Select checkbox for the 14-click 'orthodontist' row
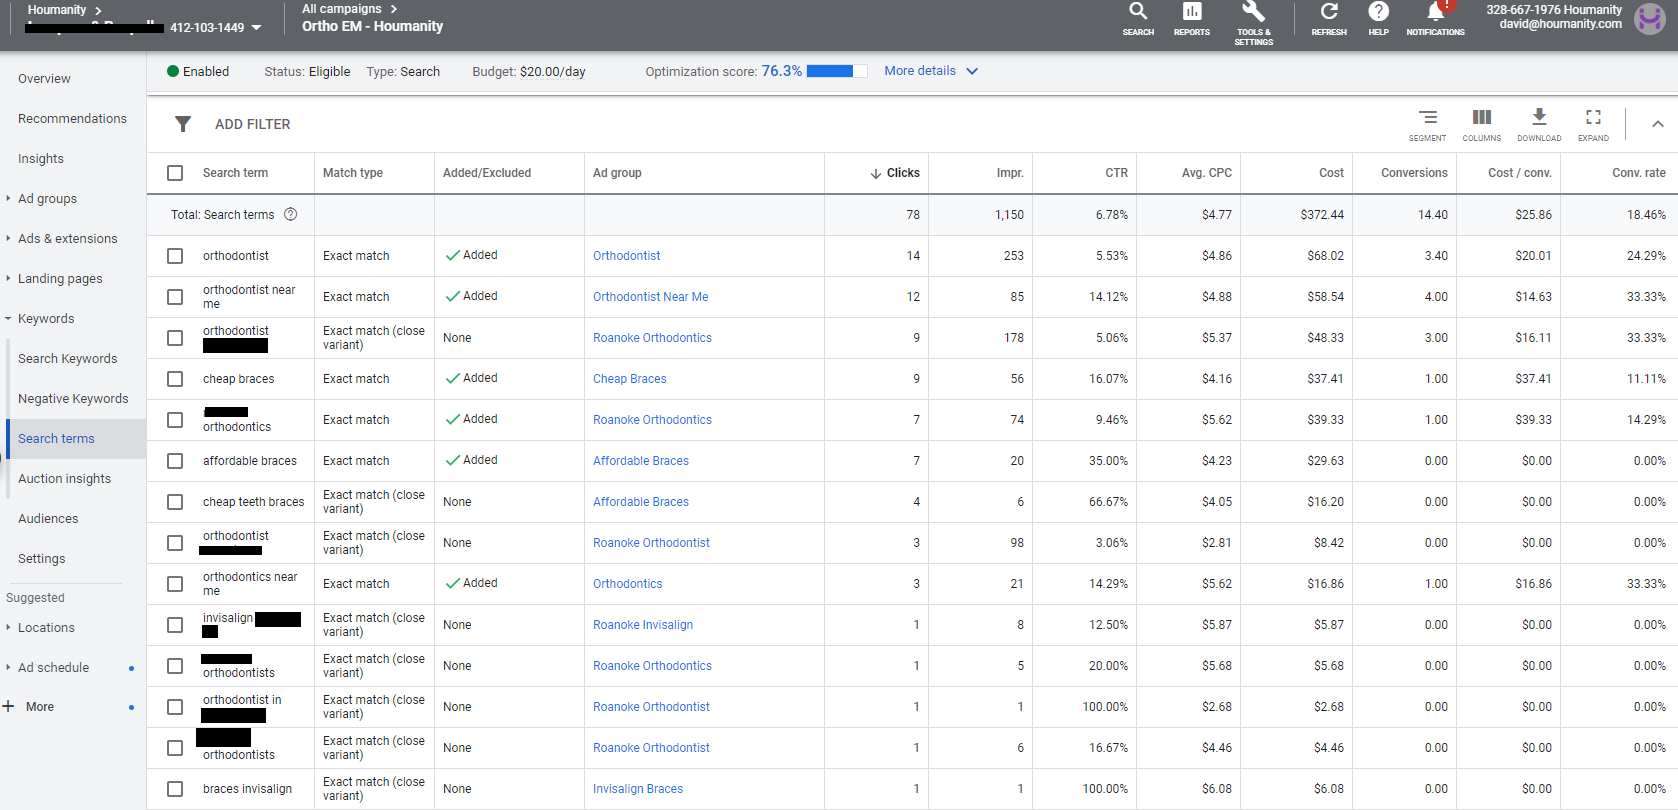 click(x=175, y=256)
